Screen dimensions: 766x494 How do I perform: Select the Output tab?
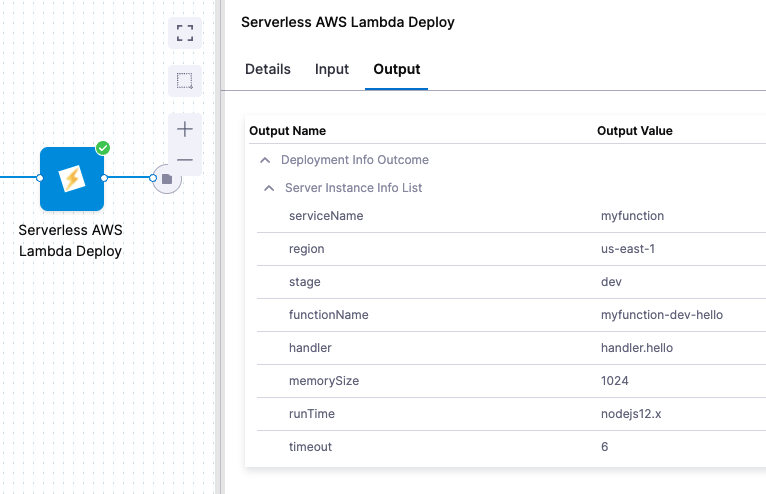[396, 69]
